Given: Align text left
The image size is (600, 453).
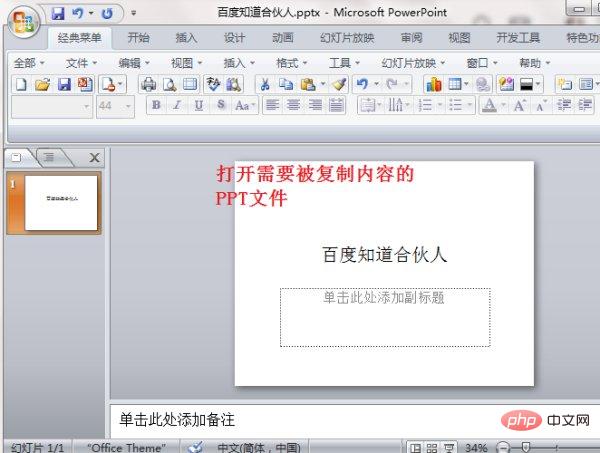Looking at the screenshot, I should click(x=272, y=105).
